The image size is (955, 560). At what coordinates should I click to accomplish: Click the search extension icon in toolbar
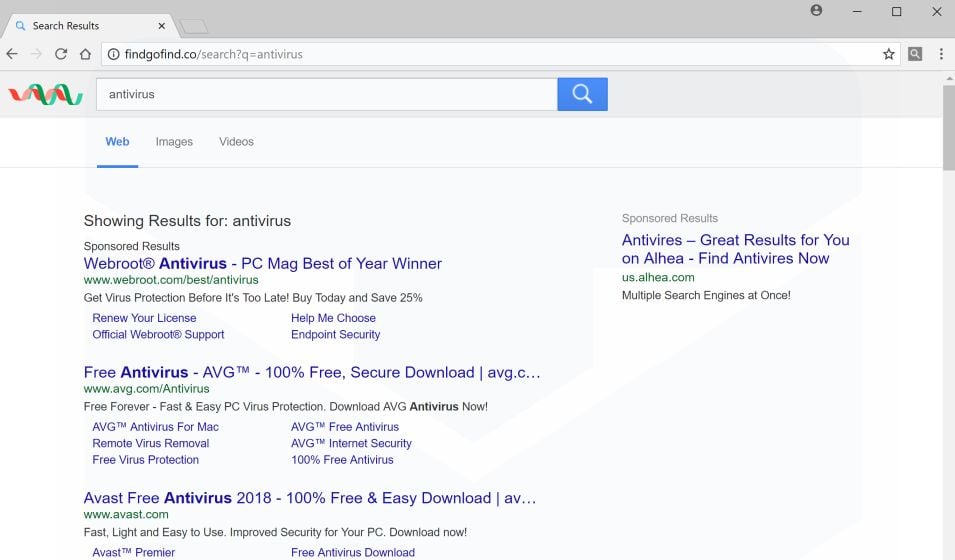[x=915, y=54]
